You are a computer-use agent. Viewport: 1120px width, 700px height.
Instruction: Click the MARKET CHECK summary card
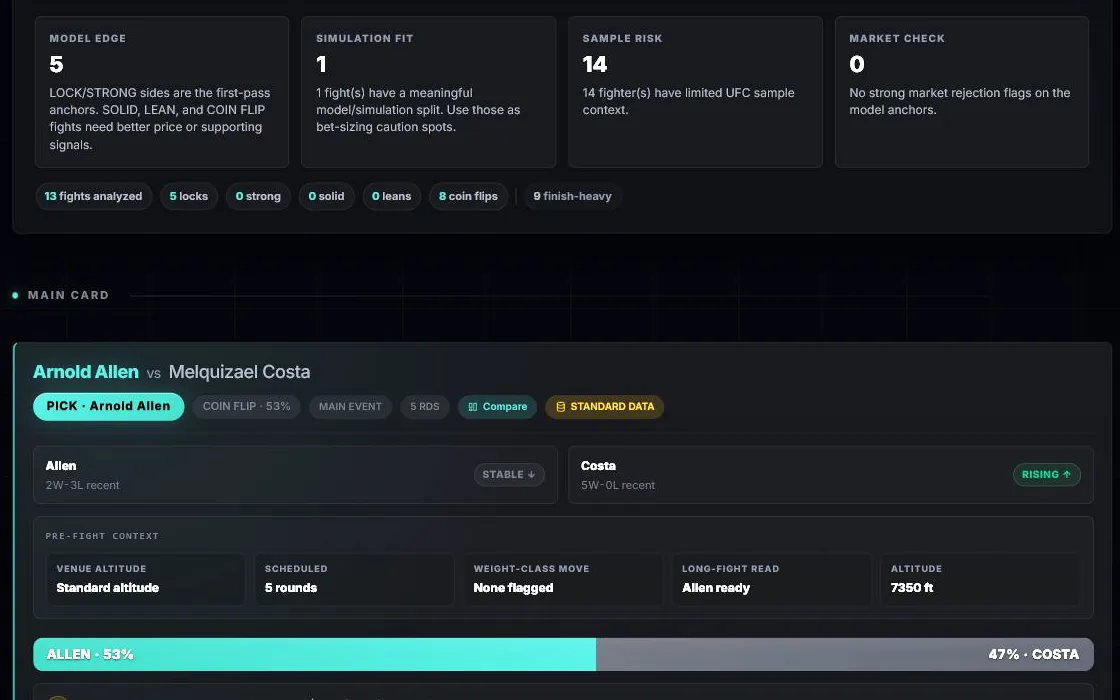[961, 92]
